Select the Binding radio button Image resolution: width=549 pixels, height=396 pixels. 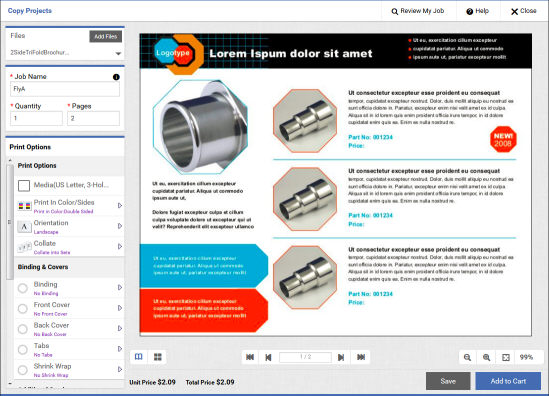pos(23,288)
